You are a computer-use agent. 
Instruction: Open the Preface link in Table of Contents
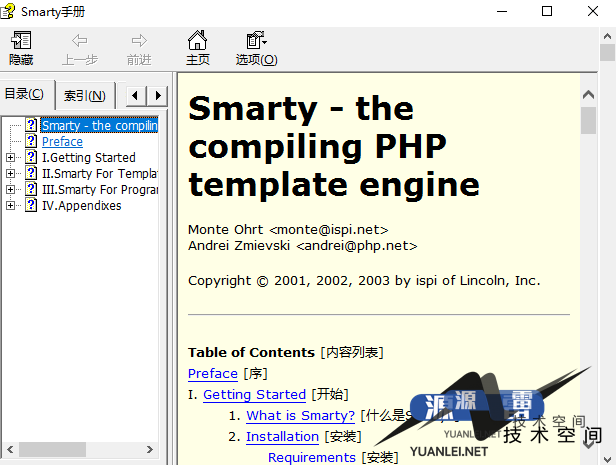pyautogui.click(x=213, y=373)
